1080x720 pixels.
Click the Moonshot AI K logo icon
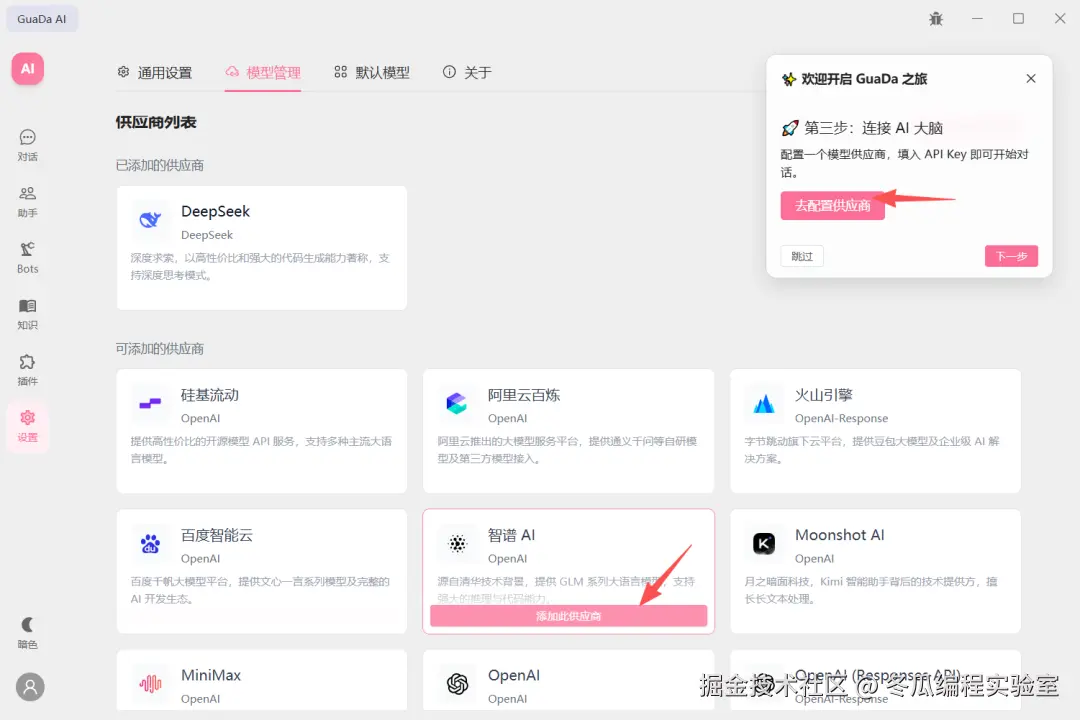(763, 544)
